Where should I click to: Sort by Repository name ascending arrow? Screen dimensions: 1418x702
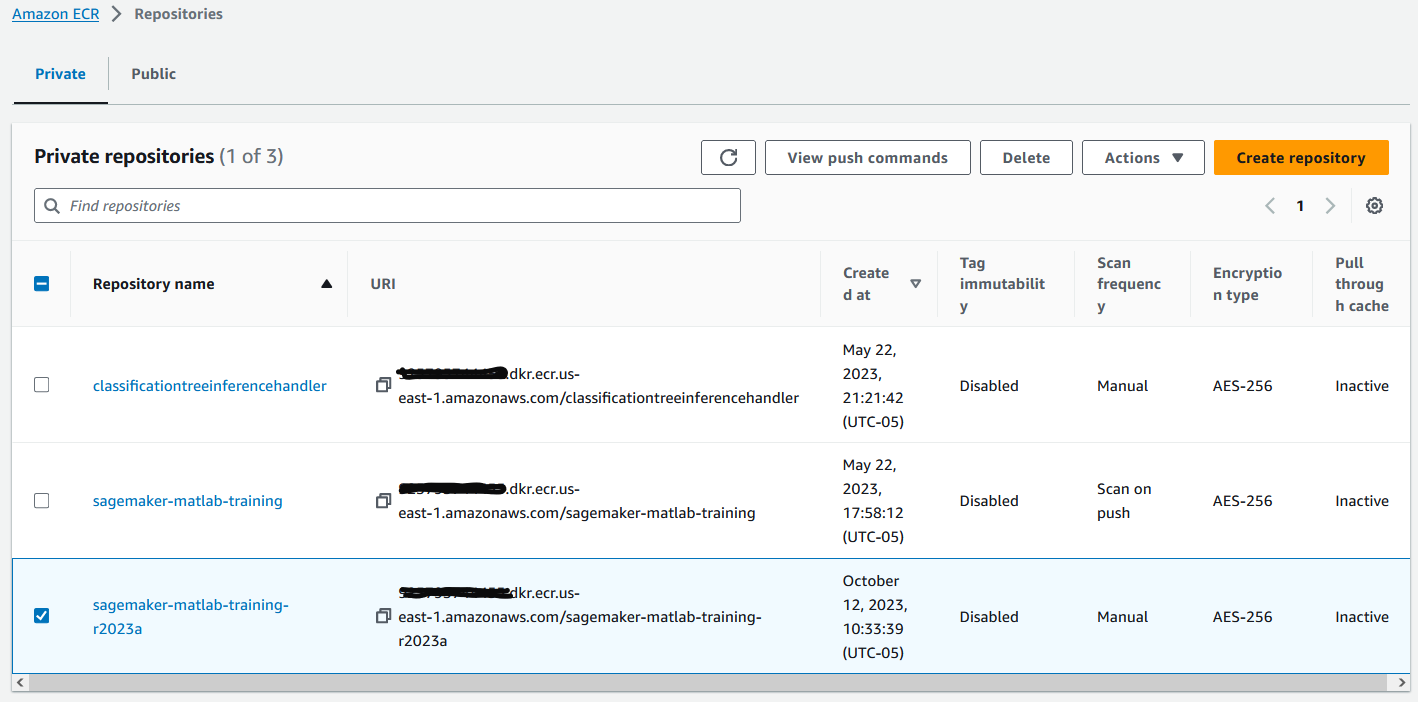pos(326,284)
